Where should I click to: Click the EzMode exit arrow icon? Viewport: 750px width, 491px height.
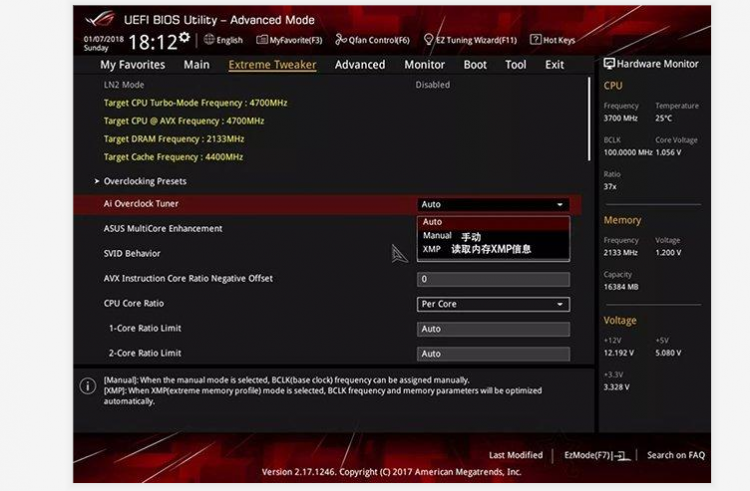click(x=622, y=456)
